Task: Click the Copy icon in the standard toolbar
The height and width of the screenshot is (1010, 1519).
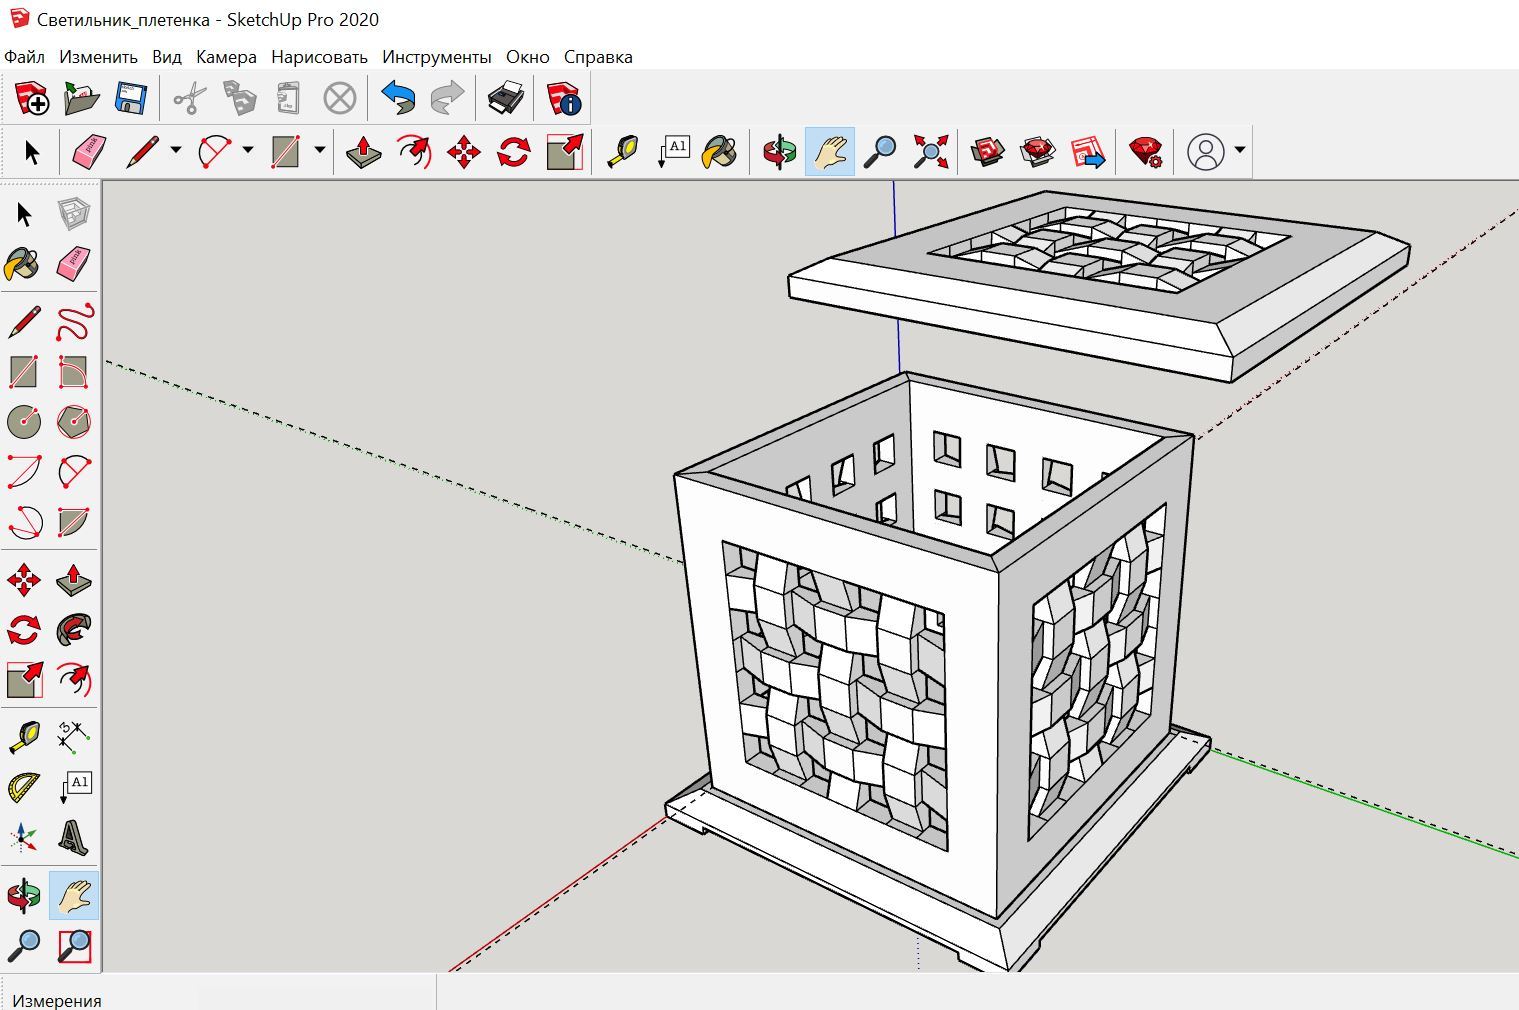Action: 239,98
